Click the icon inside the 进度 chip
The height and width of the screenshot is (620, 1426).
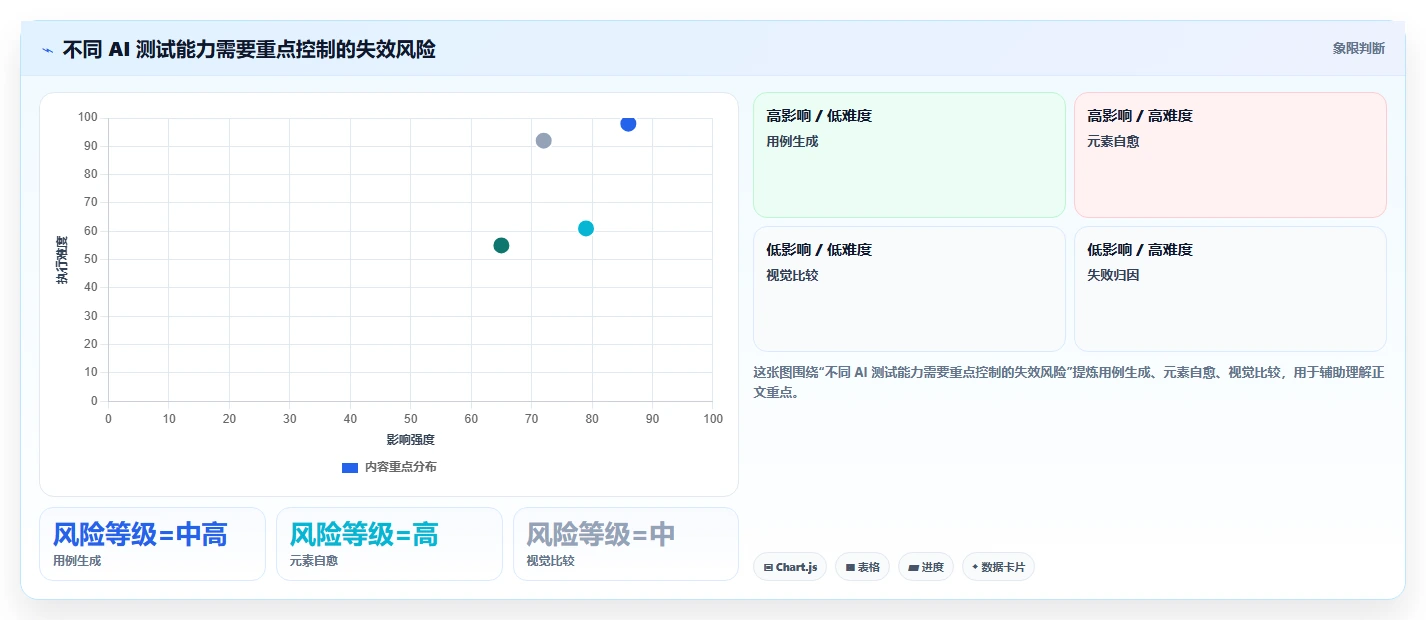(913, 567)
